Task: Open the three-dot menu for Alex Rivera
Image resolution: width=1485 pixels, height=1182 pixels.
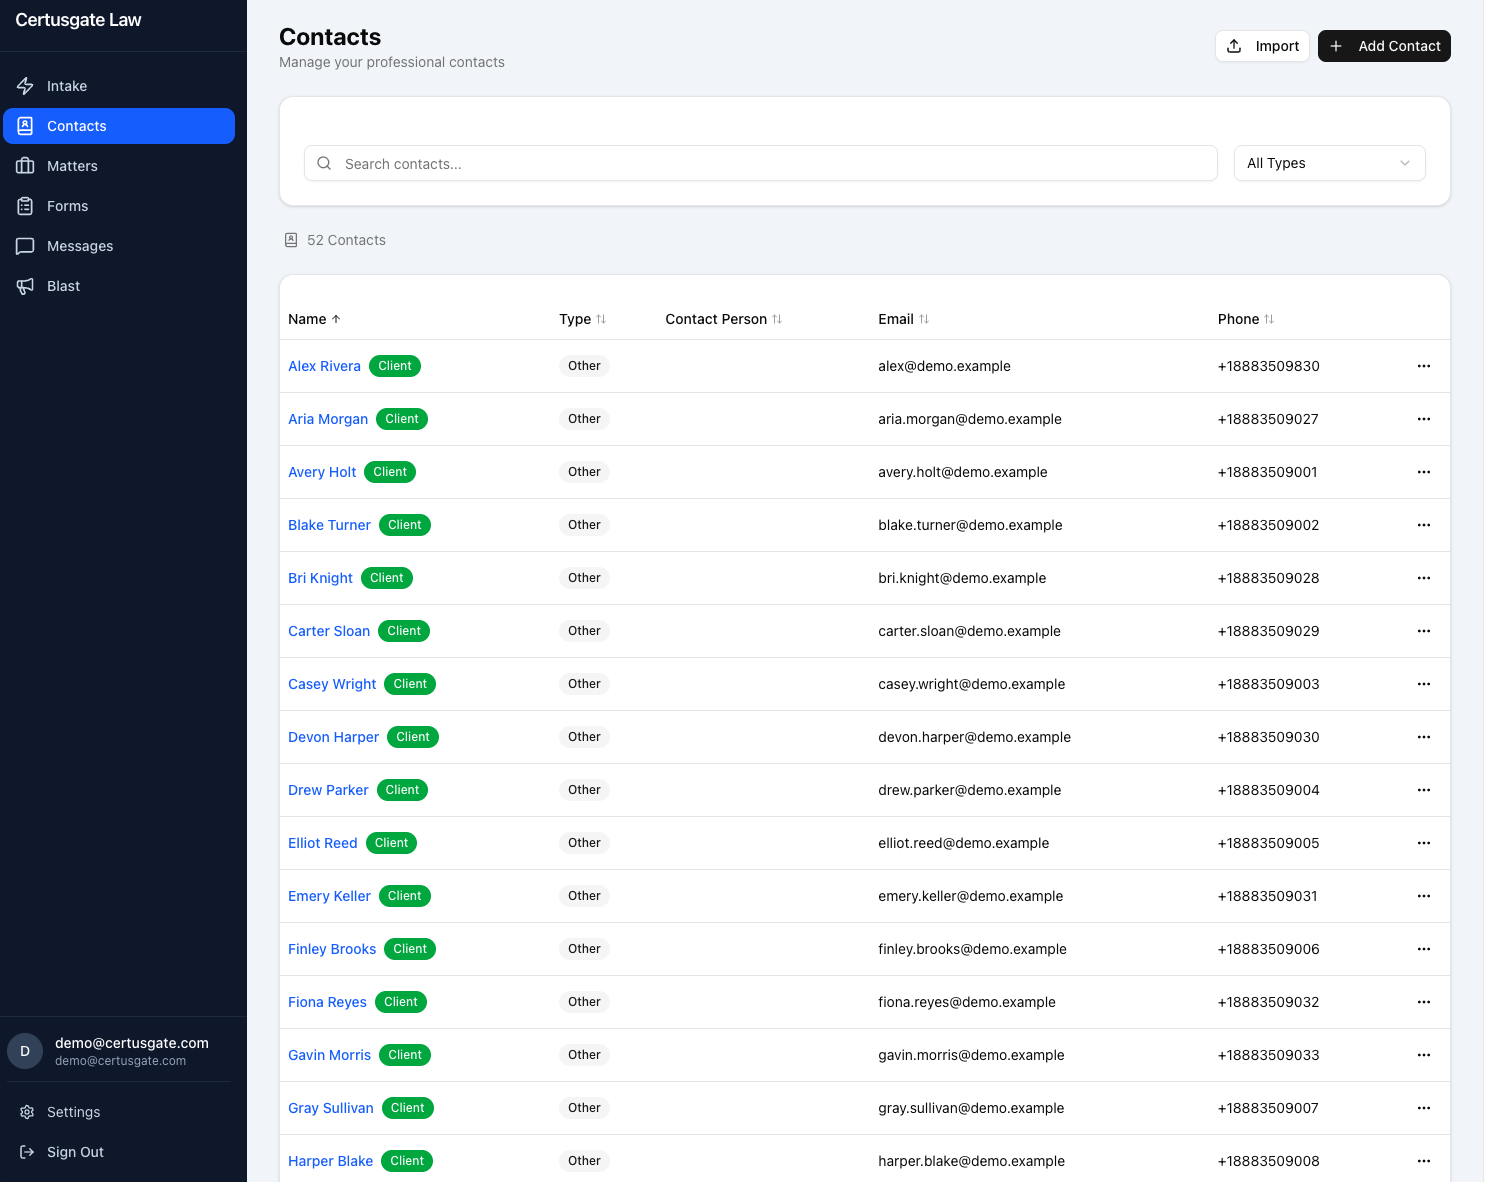Action: click(1423, 366)
